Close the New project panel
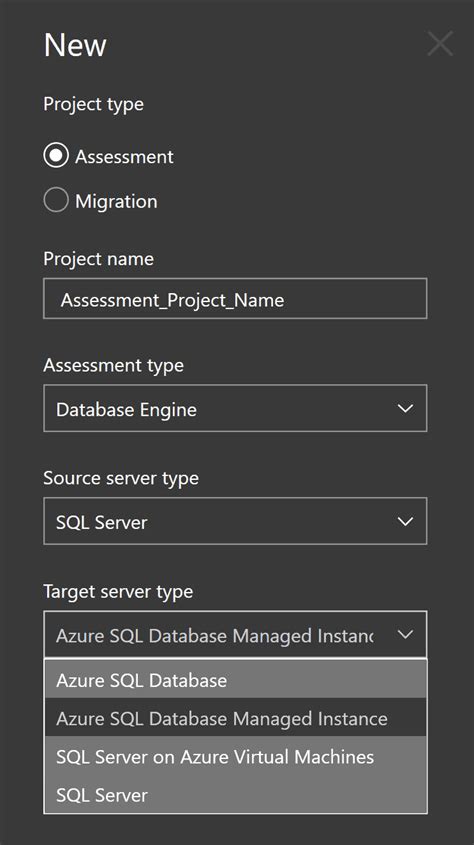474x845 pixels. coord(440,44)
